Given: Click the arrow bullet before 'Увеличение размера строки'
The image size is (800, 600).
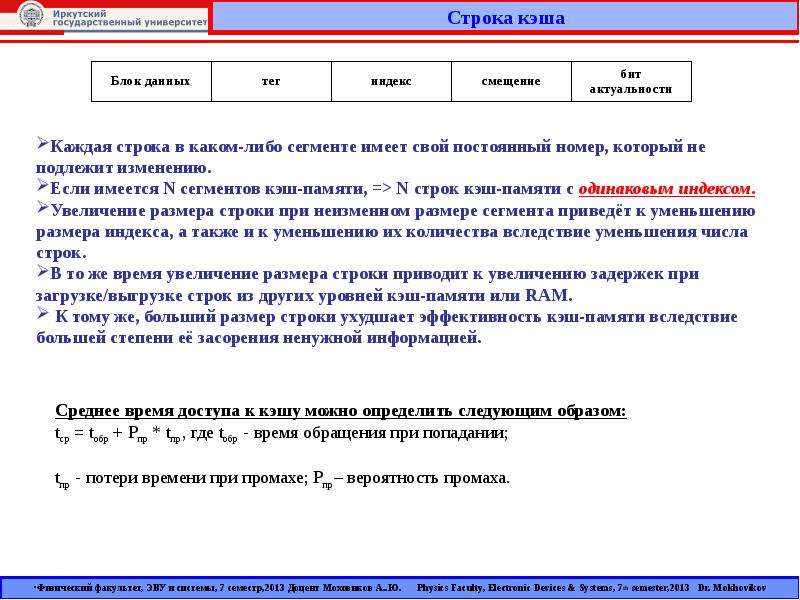Looking at the screenshot, I should pos(42,208).
